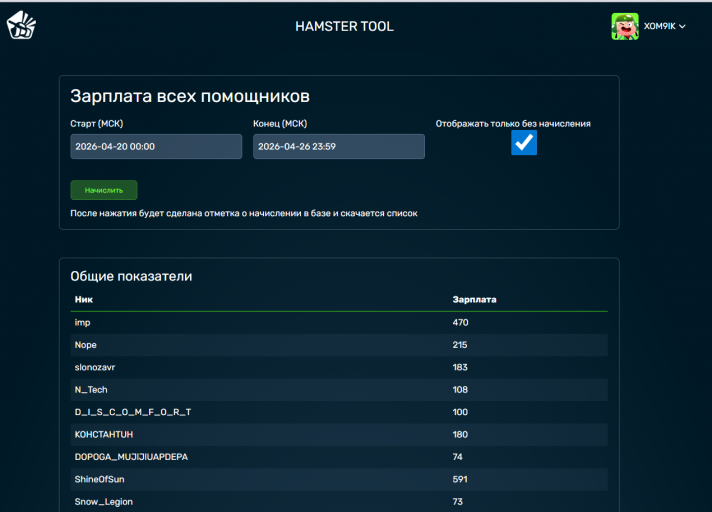The image size is (712, 512).
Task: Select the Snow_Legion row nickname
Action: pos(104,502)
